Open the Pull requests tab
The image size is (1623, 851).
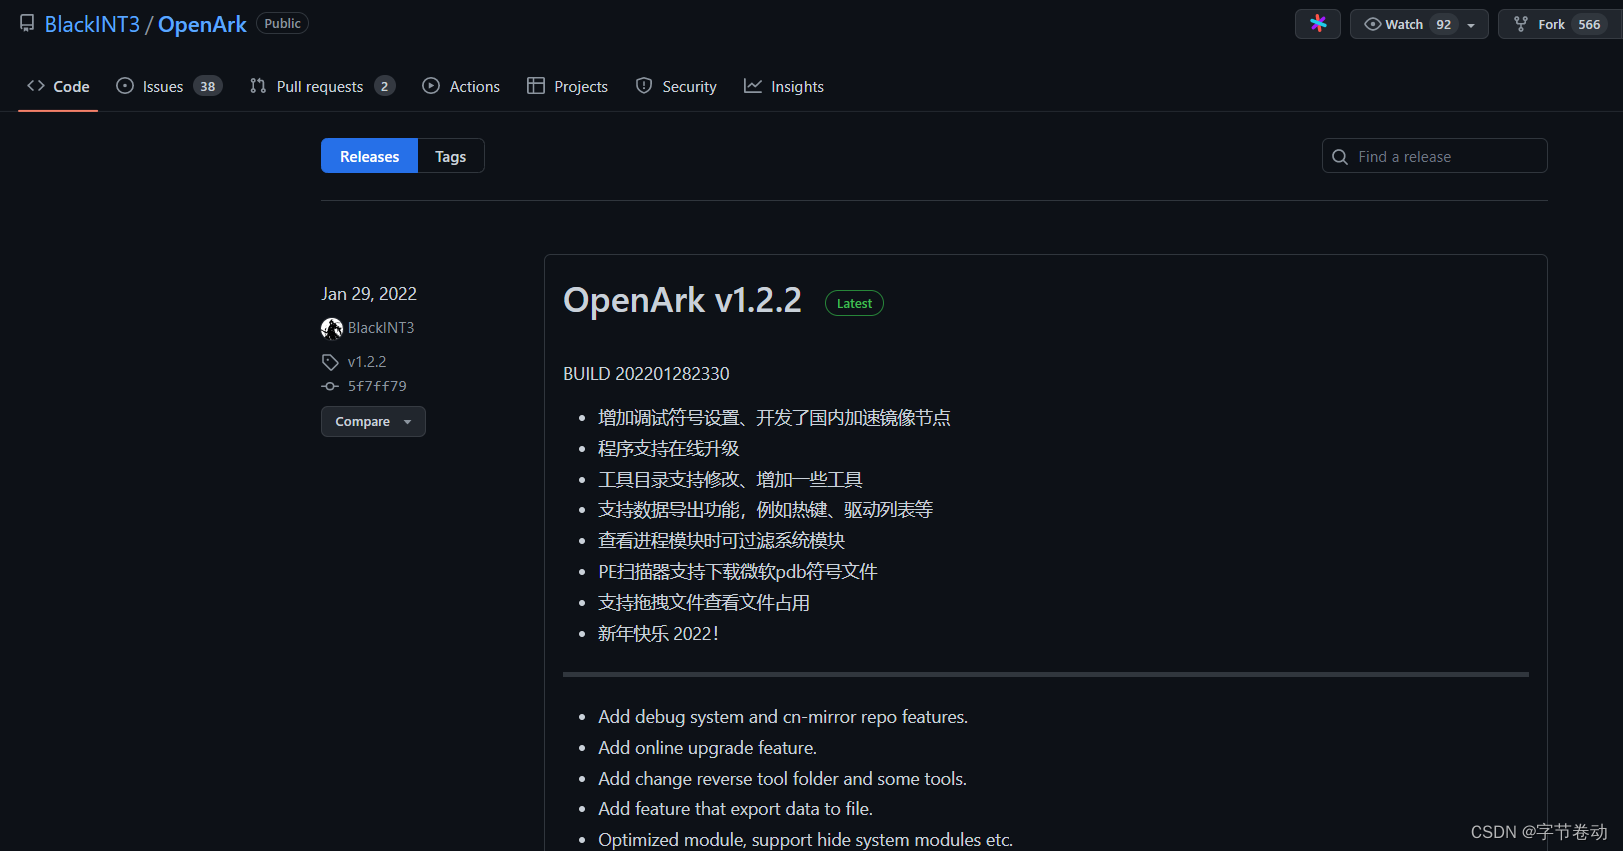(322, 87)
